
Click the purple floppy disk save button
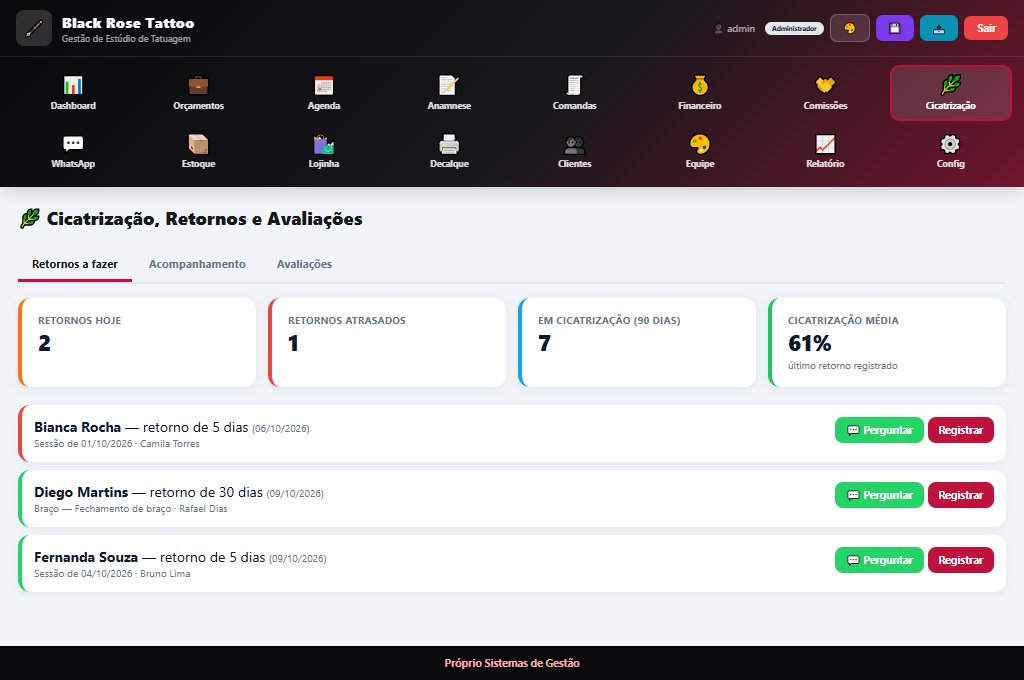895,28
